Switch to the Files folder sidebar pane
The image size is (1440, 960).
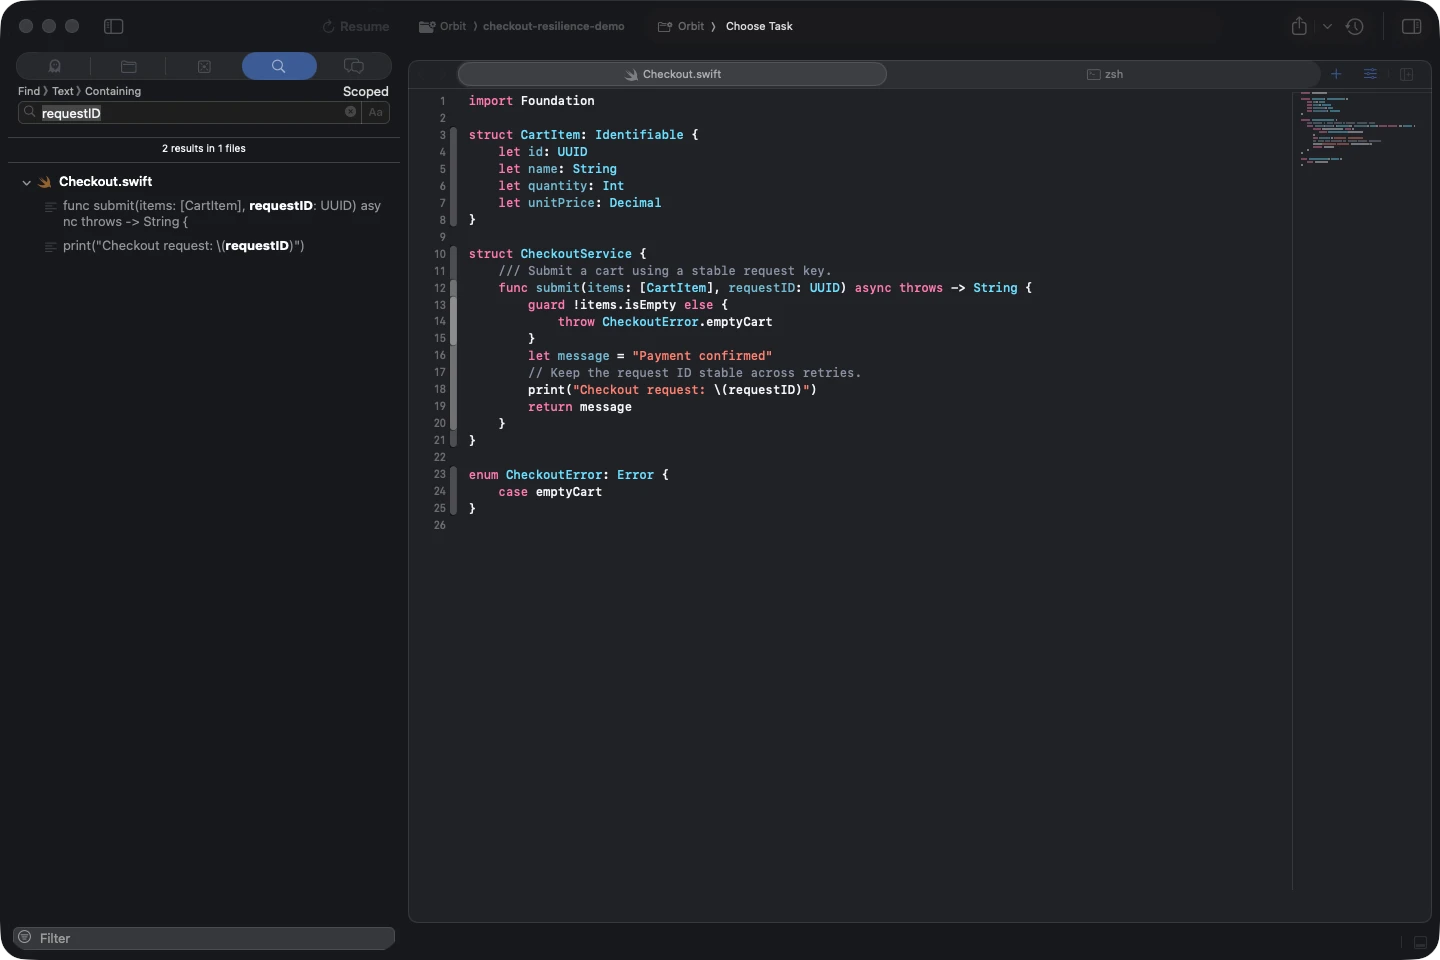(129, 66)
